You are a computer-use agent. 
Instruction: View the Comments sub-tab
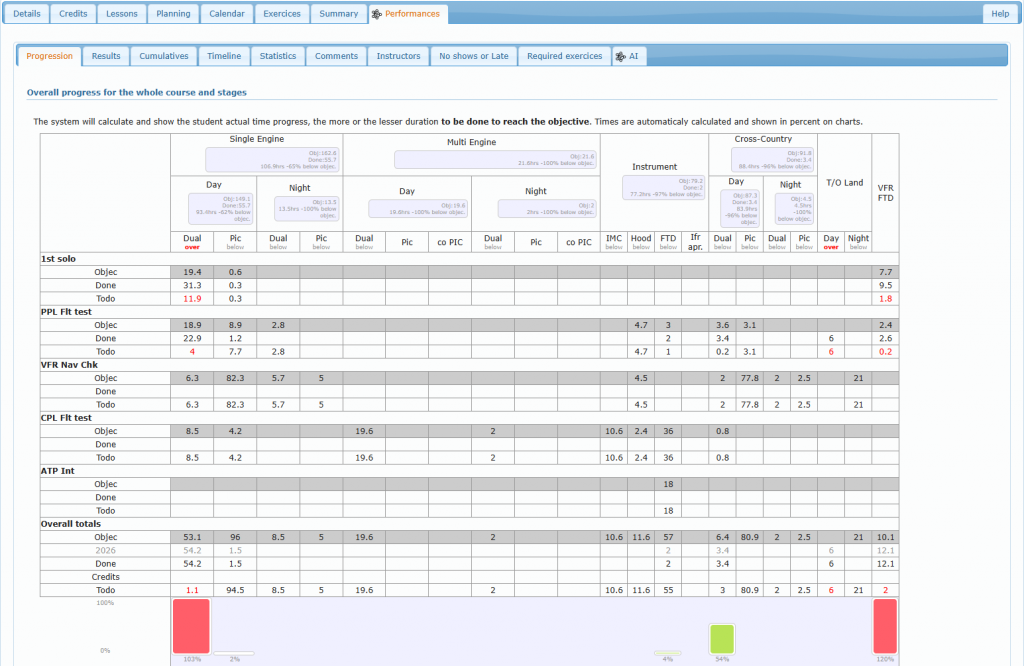336,56
